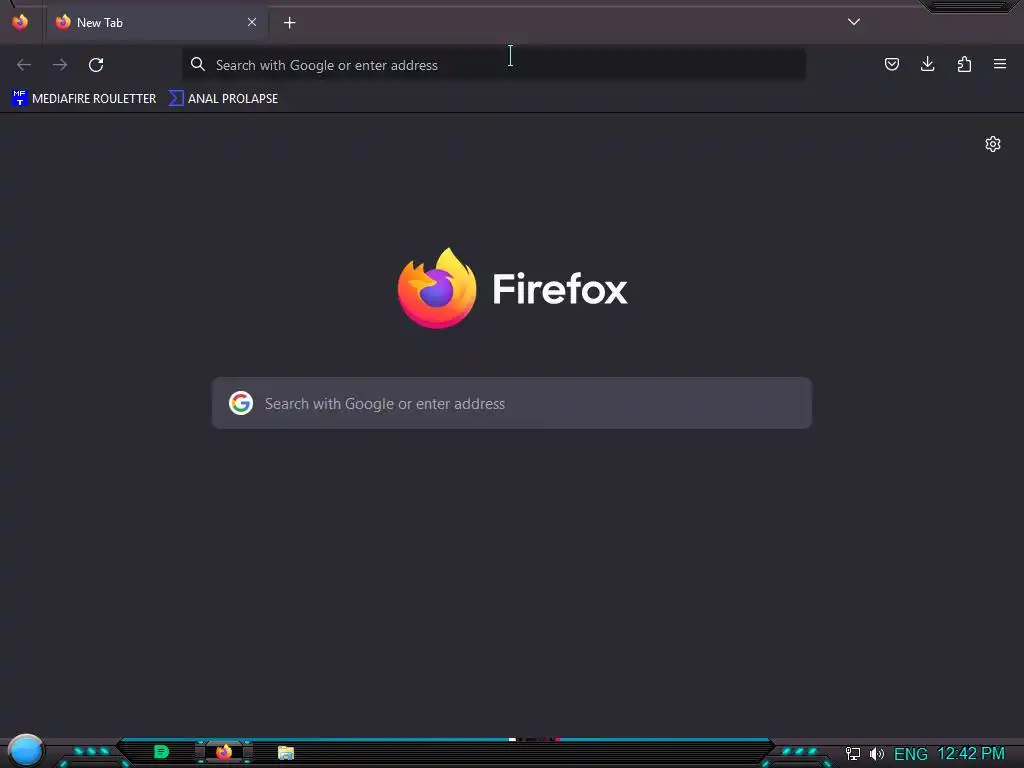
Task: Open the green chat app on taskbar
Action: [161, 752]
